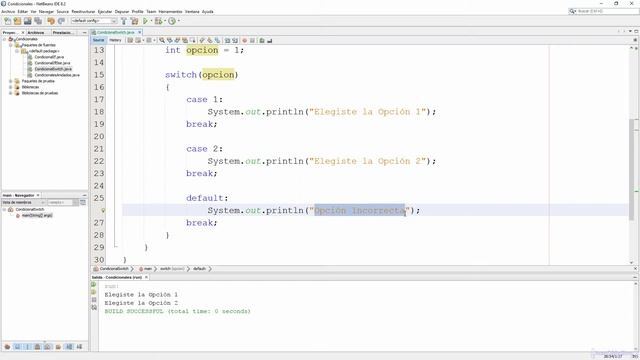Click the circular filter icon at Navigator bottom left
This screenshot has width=640, height=360.
pos(7,347)
